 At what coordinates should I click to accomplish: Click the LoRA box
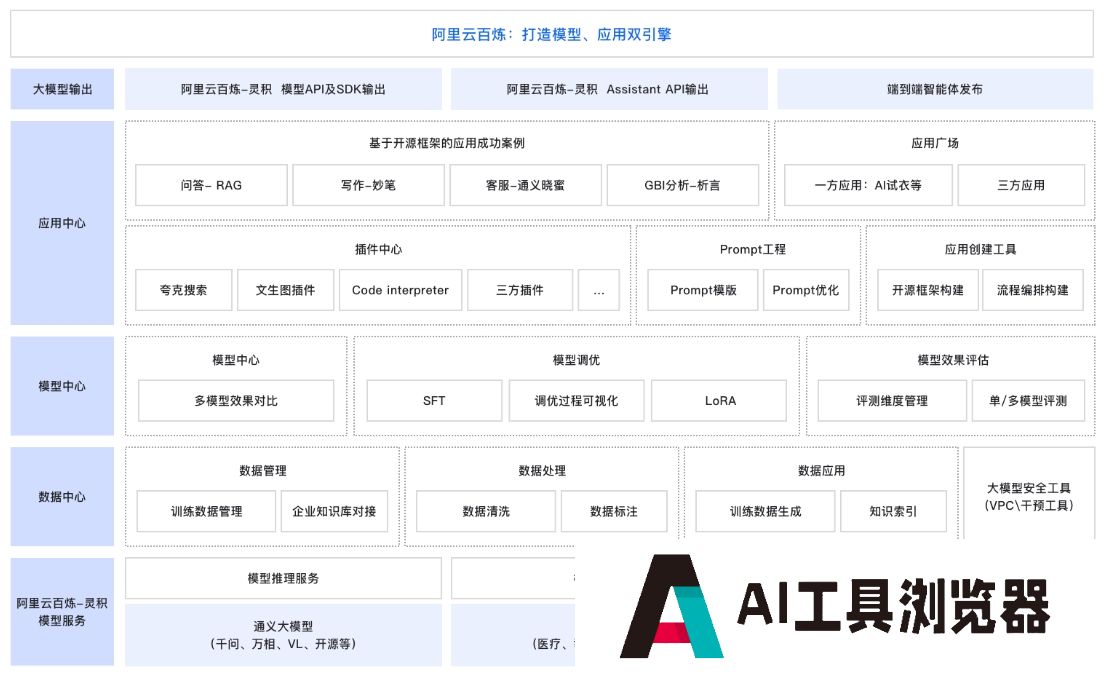pos(720,401)
